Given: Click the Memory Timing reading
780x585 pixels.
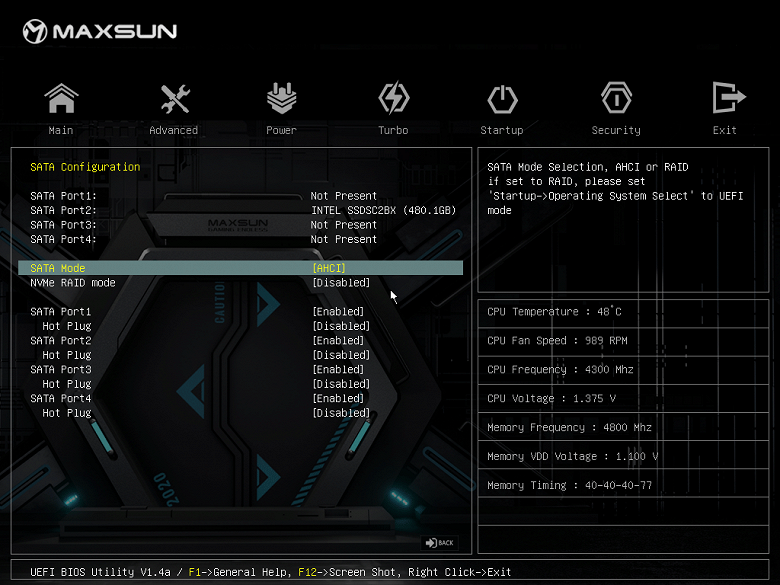Looking at the screenshot, I should click(570, 485).
